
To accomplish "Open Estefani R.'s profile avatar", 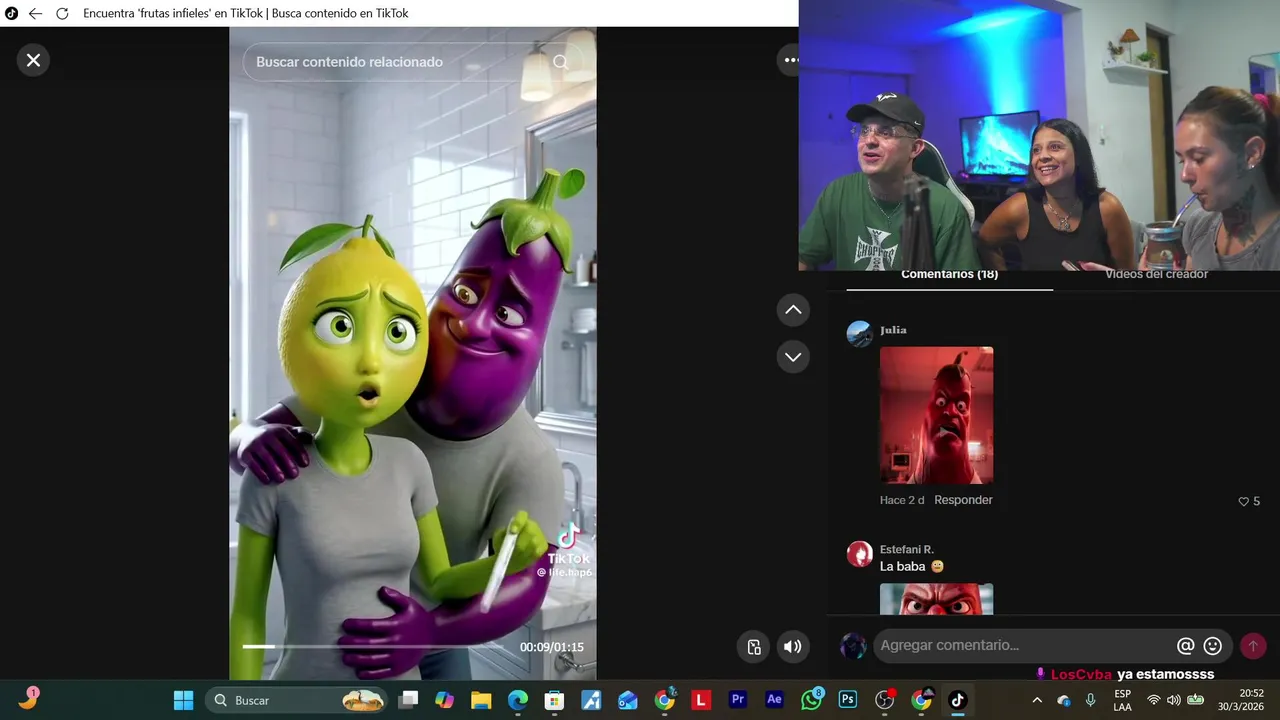I will point(859,554).
